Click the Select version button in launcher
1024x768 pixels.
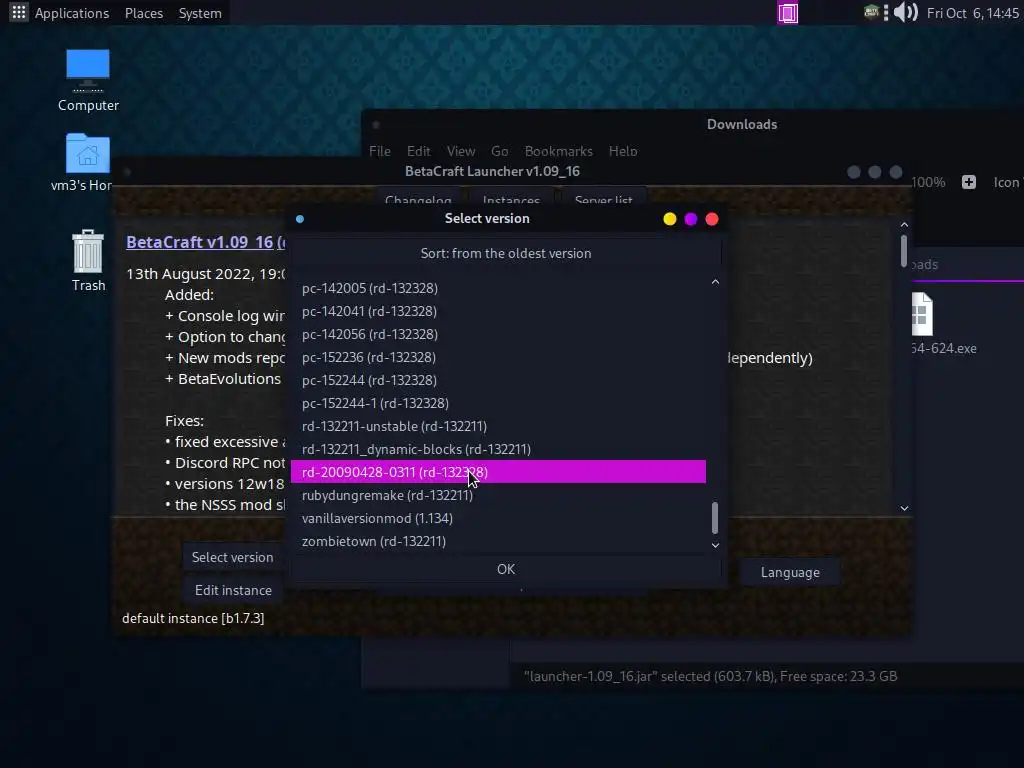click(232, 557)
